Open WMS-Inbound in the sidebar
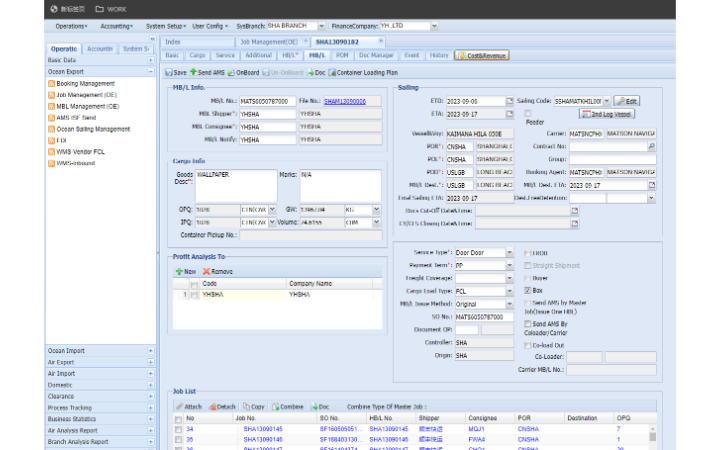The width and height of the screenshot is (720, 450). click(76, 163)
